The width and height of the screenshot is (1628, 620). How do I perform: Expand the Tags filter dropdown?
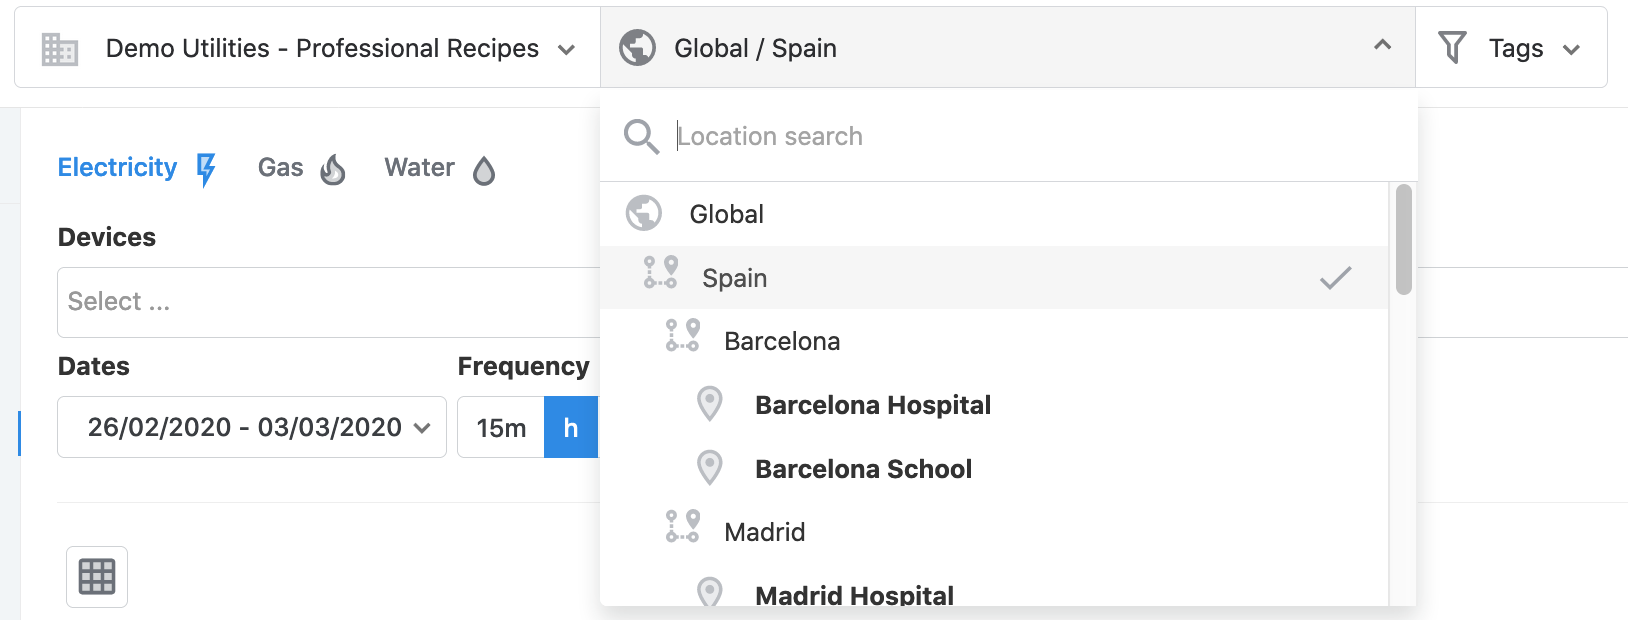(x=1511, y=48)
